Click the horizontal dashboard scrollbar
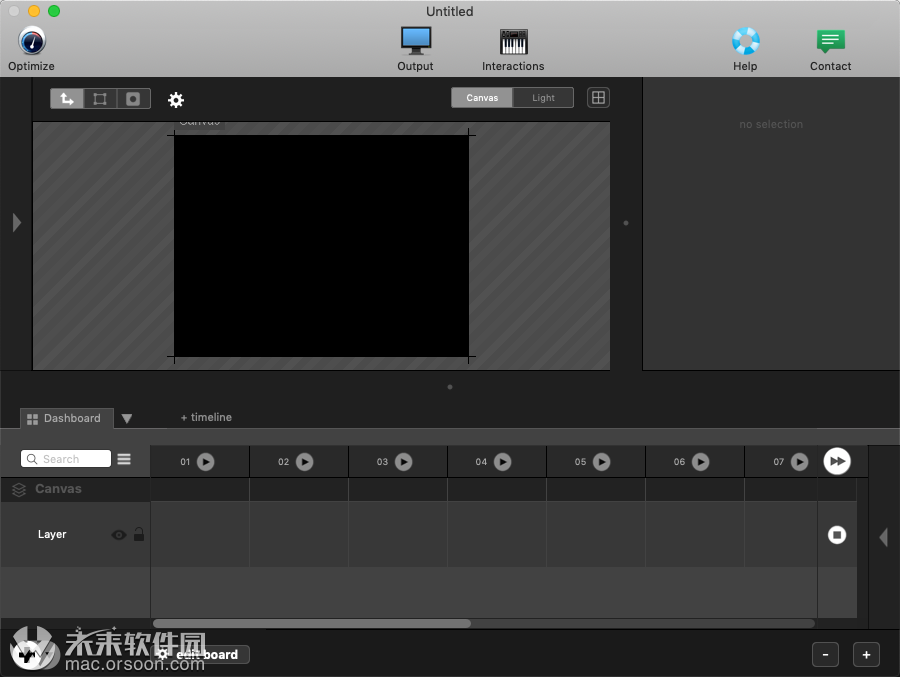Screen dimensions: 900x677 pyautogui.click(x=312, y=624)
